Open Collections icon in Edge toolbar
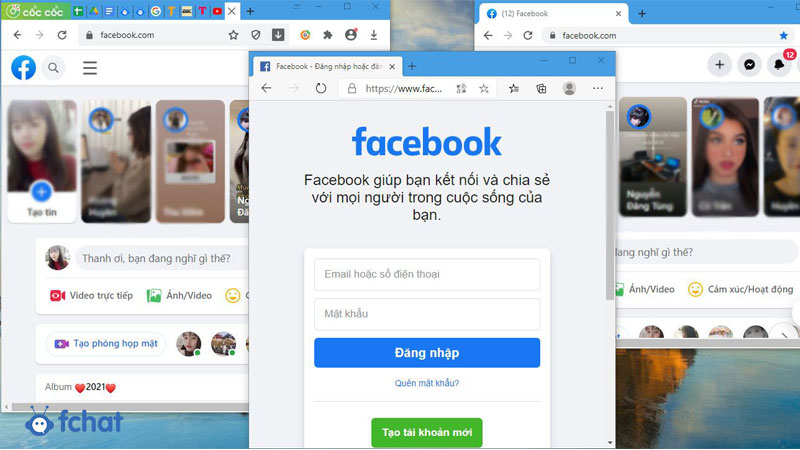 [541, 88]
